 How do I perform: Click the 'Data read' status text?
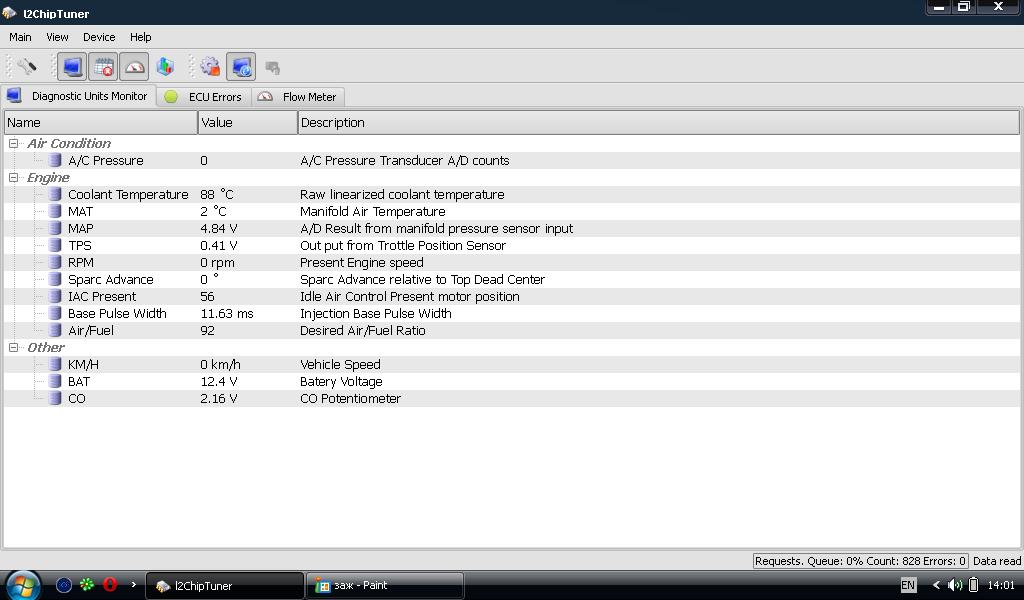[997, 561]
